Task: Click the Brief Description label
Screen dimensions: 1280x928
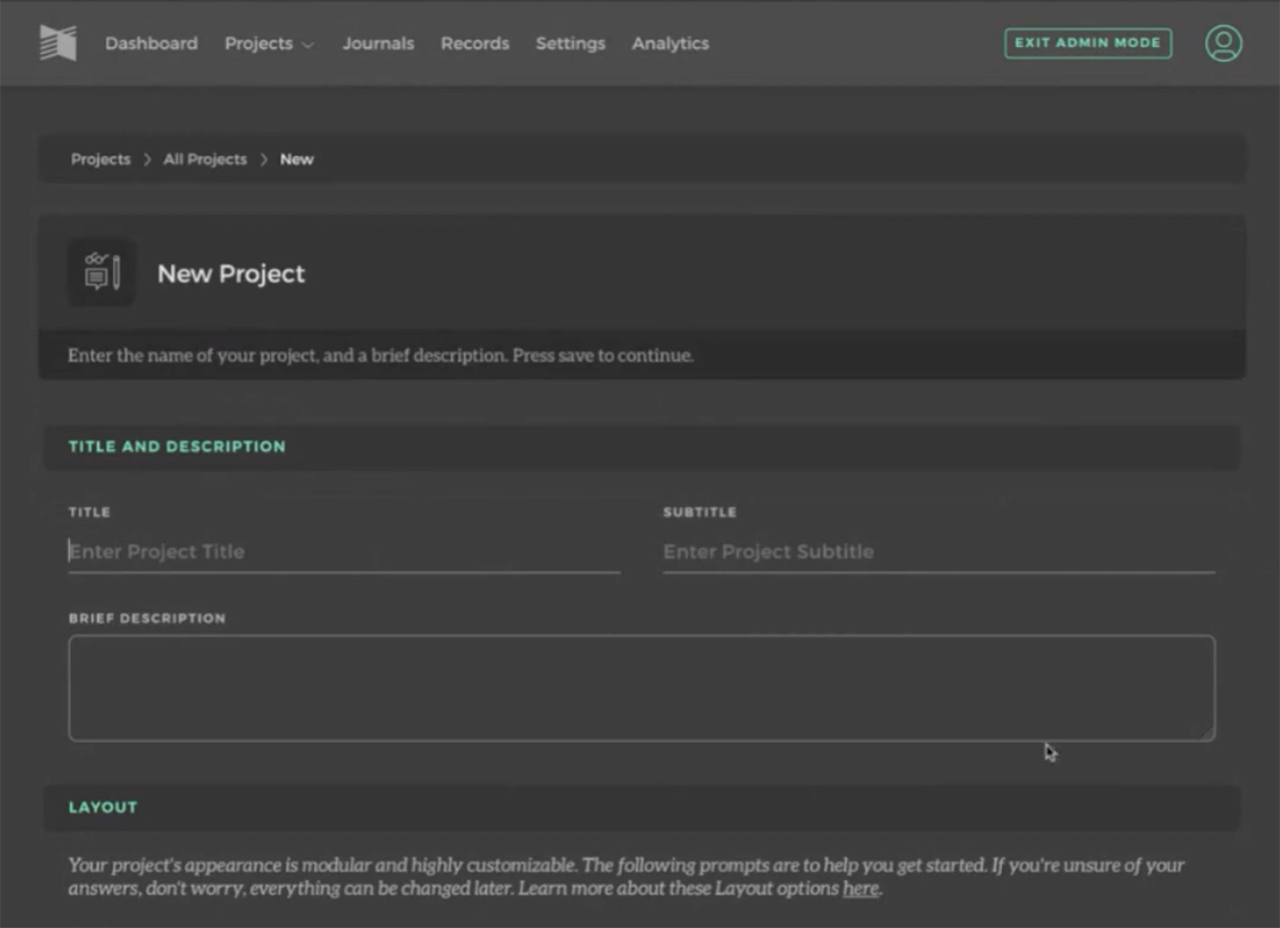Action: (x=147, y=618)
